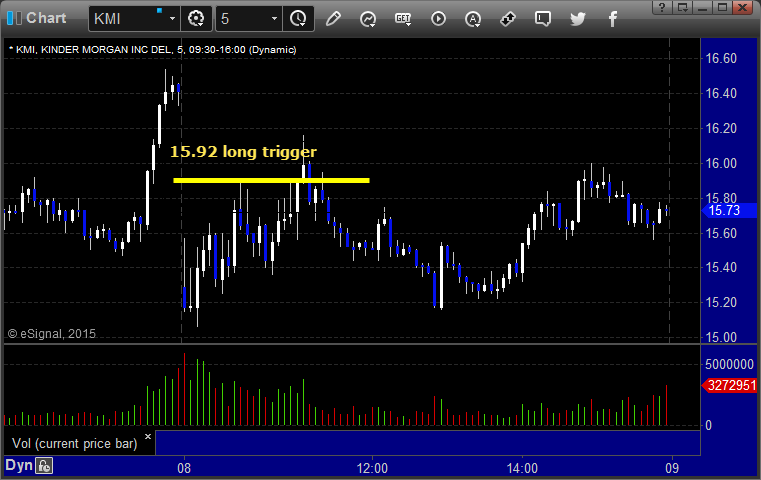The image size is (761, 480).
Task: Click the volume value 3272951 marker
Action: pyautogui.click(x=729, y=385)
